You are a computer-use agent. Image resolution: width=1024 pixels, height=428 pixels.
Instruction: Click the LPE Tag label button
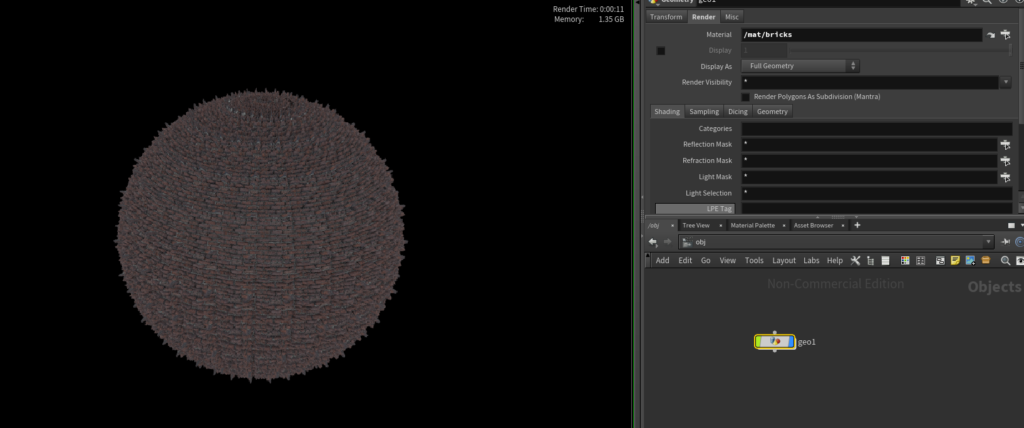coord(695,208)
